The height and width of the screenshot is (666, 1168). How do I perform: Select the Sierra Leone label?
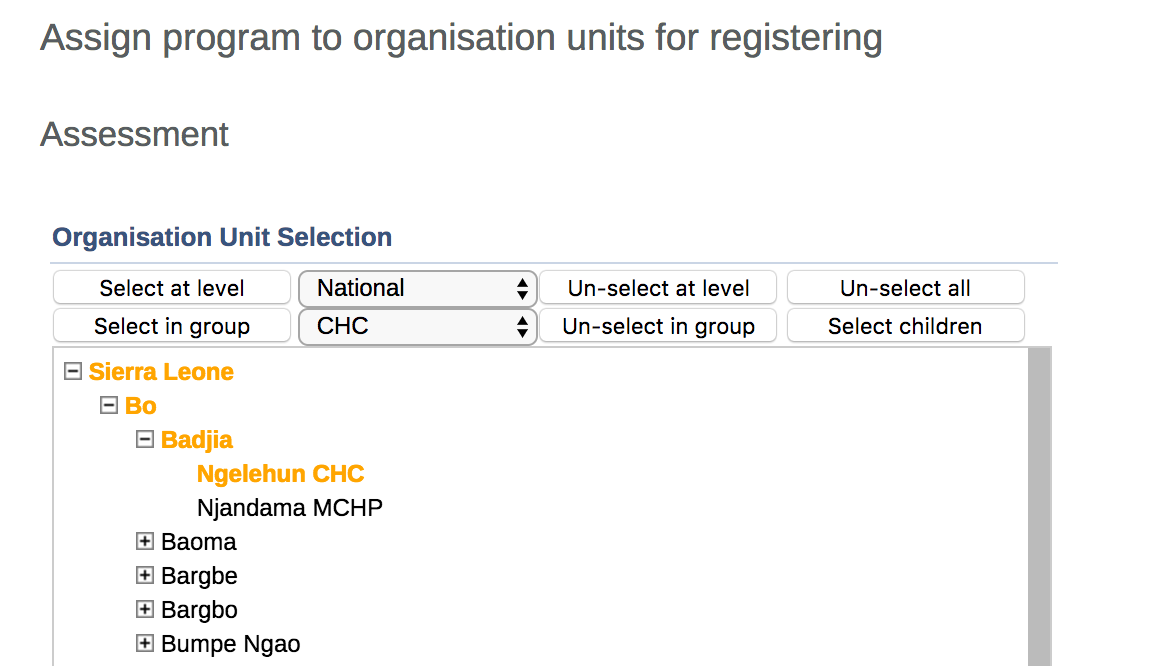(x=161, y=372)
